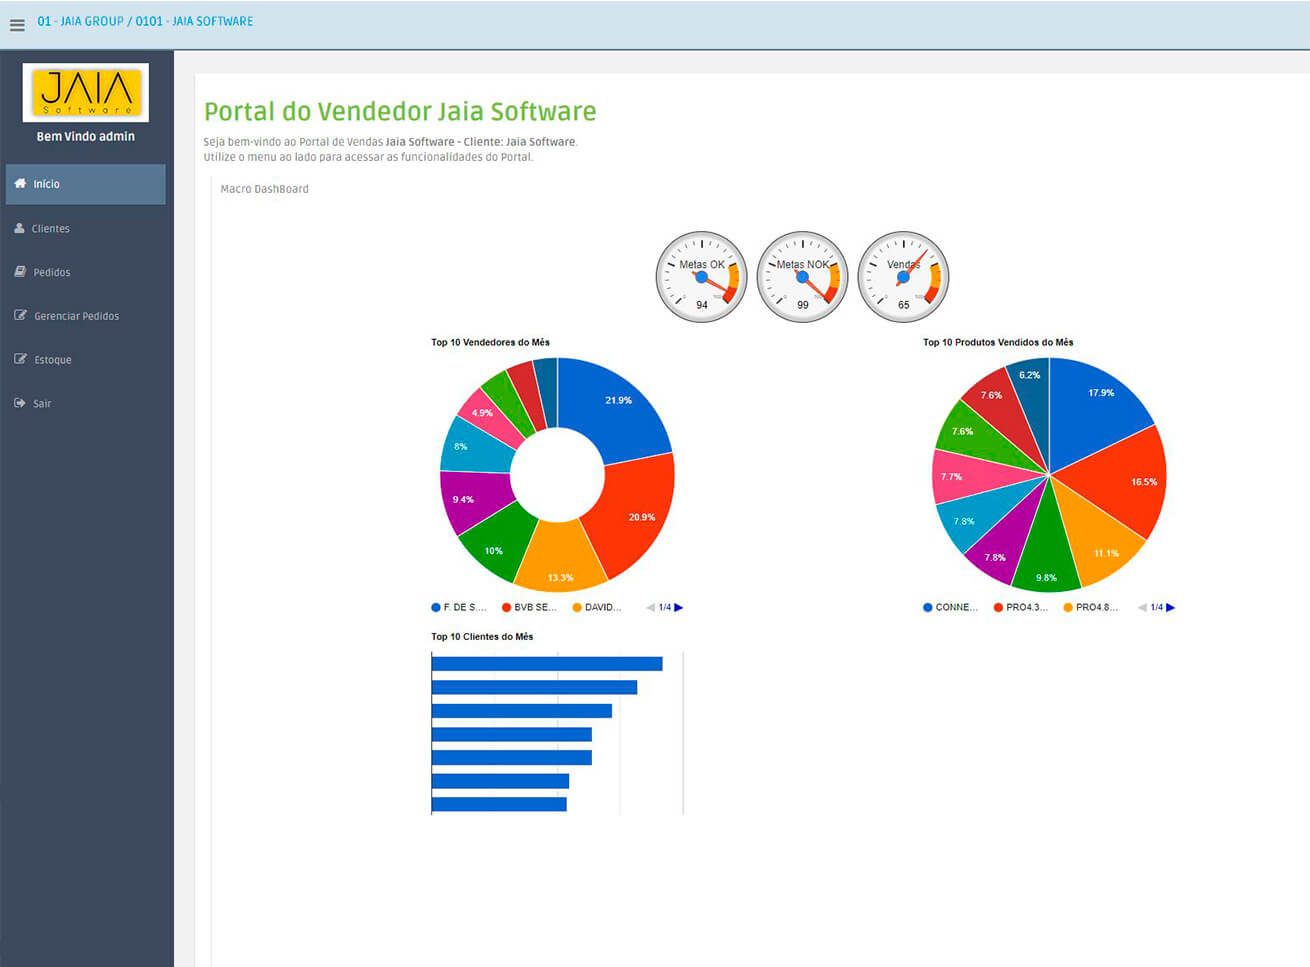This screenshot has height=967, width=1310.
Task: Click the book icon beside Pedidos
Action: tap(20, 272)
